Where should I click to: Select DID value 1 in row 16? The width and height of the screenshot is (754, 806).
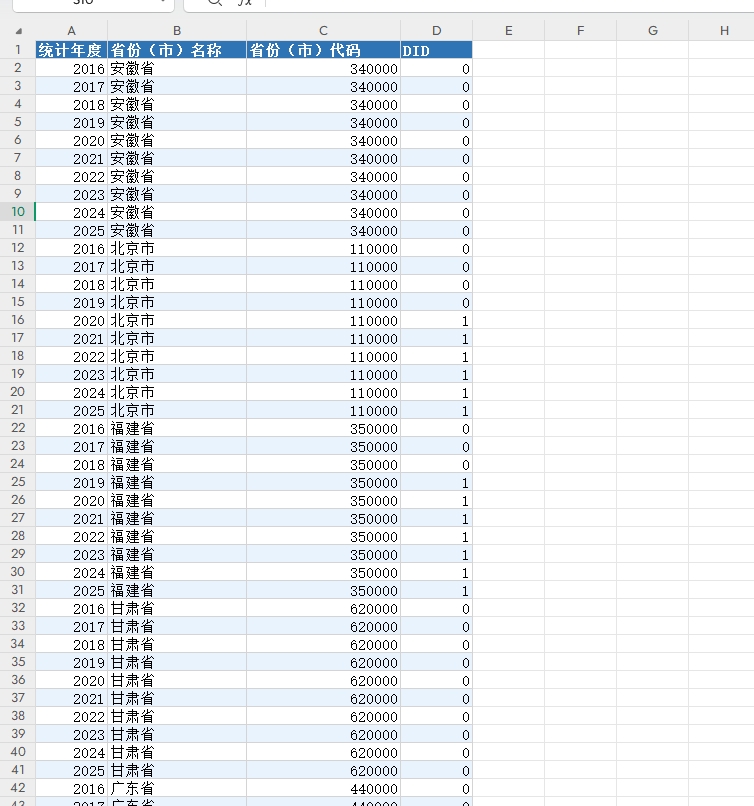pyautogui.click(x=436, y=320)
